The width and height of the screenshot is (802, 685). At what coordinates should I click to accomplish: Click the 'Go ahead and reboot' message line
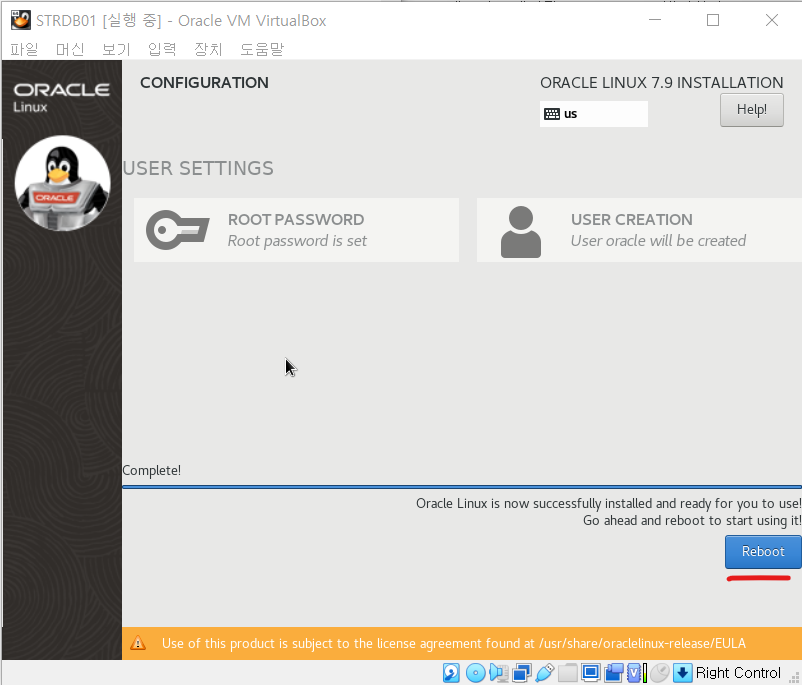pyautogui.click(x=692, y=520)
